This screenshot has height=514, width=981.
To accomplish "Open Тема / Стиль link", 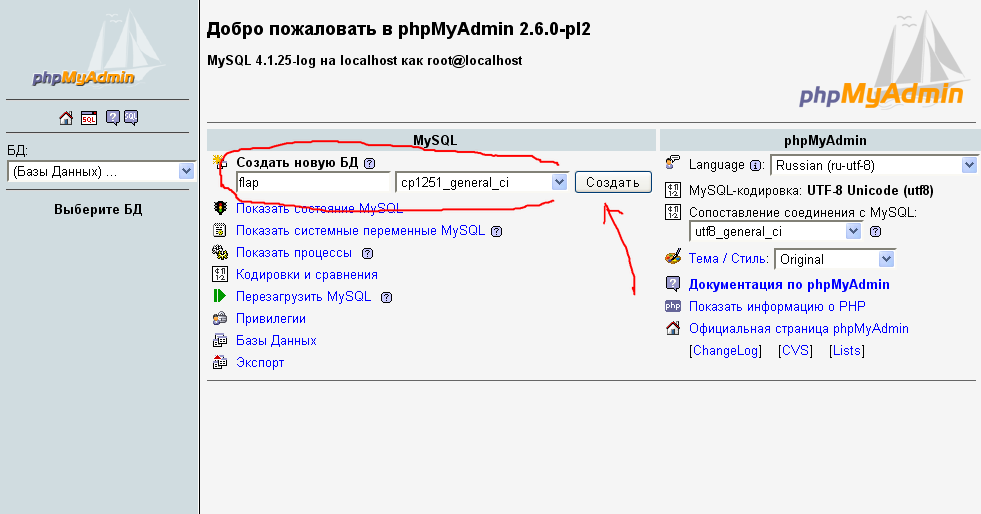I will point(728,258).
